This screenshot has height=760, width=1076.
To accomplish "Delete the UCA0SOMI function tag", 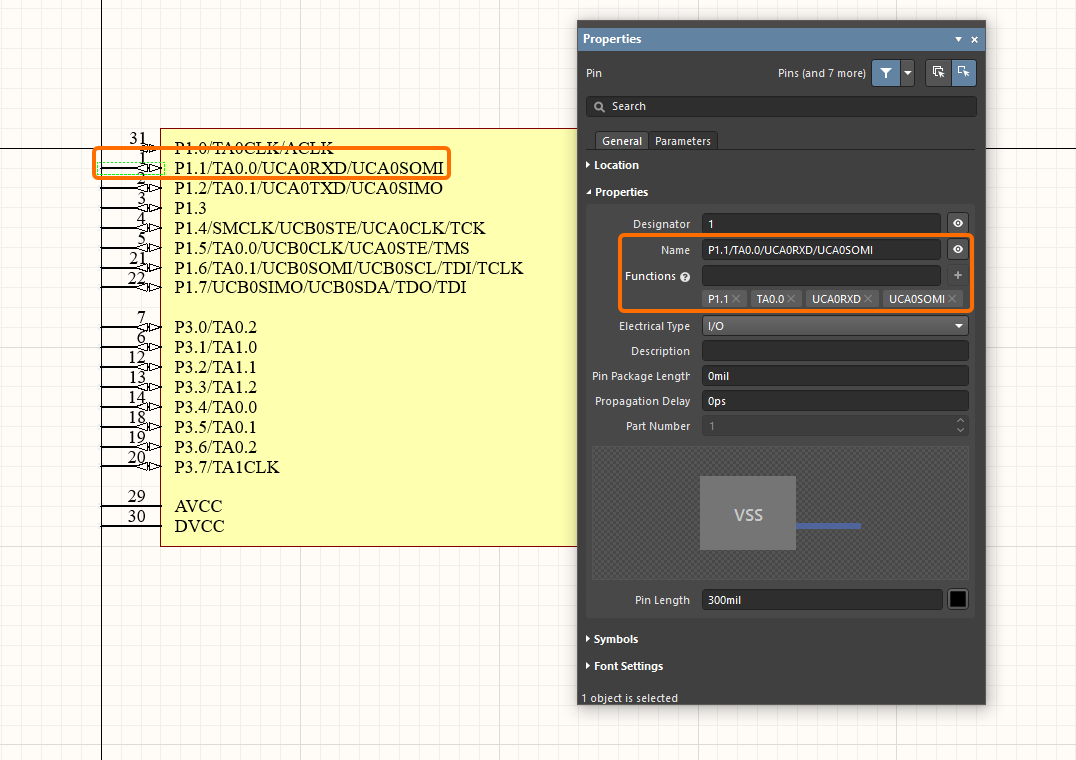I will (x=952, y=299).
